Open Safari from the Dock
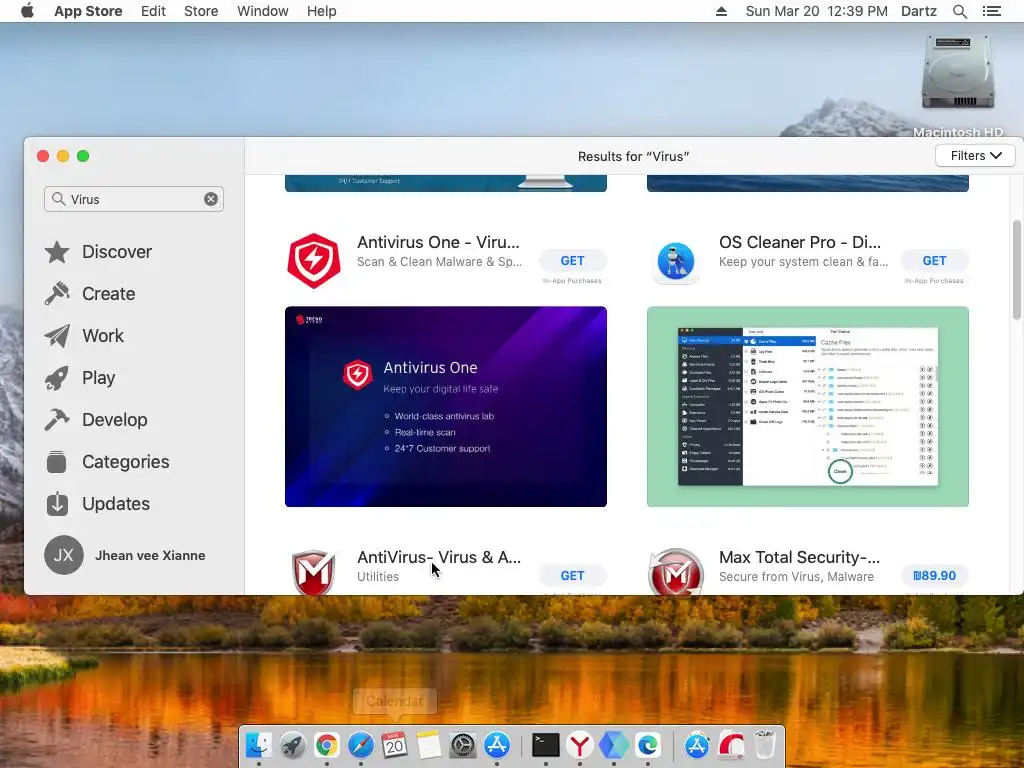Viewport: 1024px width, 768px height. click(x=360, y=745)
